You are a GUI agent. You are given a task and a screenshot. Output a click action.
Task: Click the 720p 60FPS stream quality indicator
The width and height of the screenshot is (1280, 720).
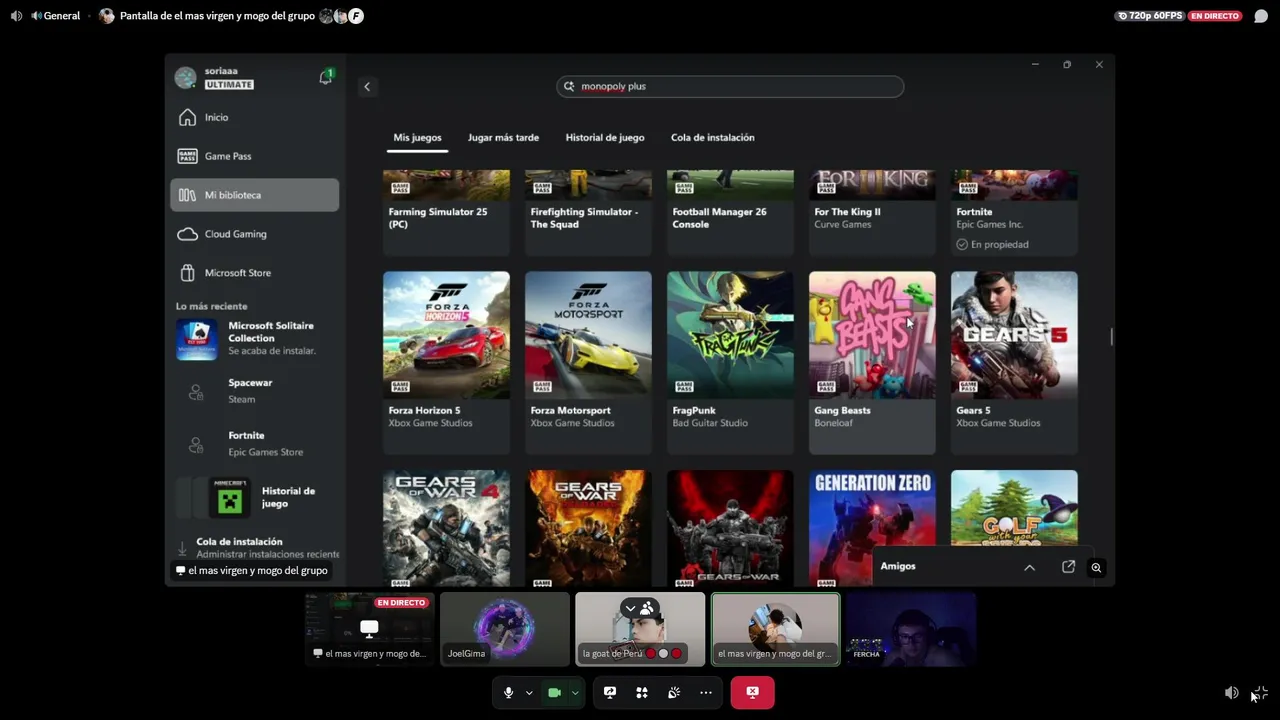point(1150,16)
